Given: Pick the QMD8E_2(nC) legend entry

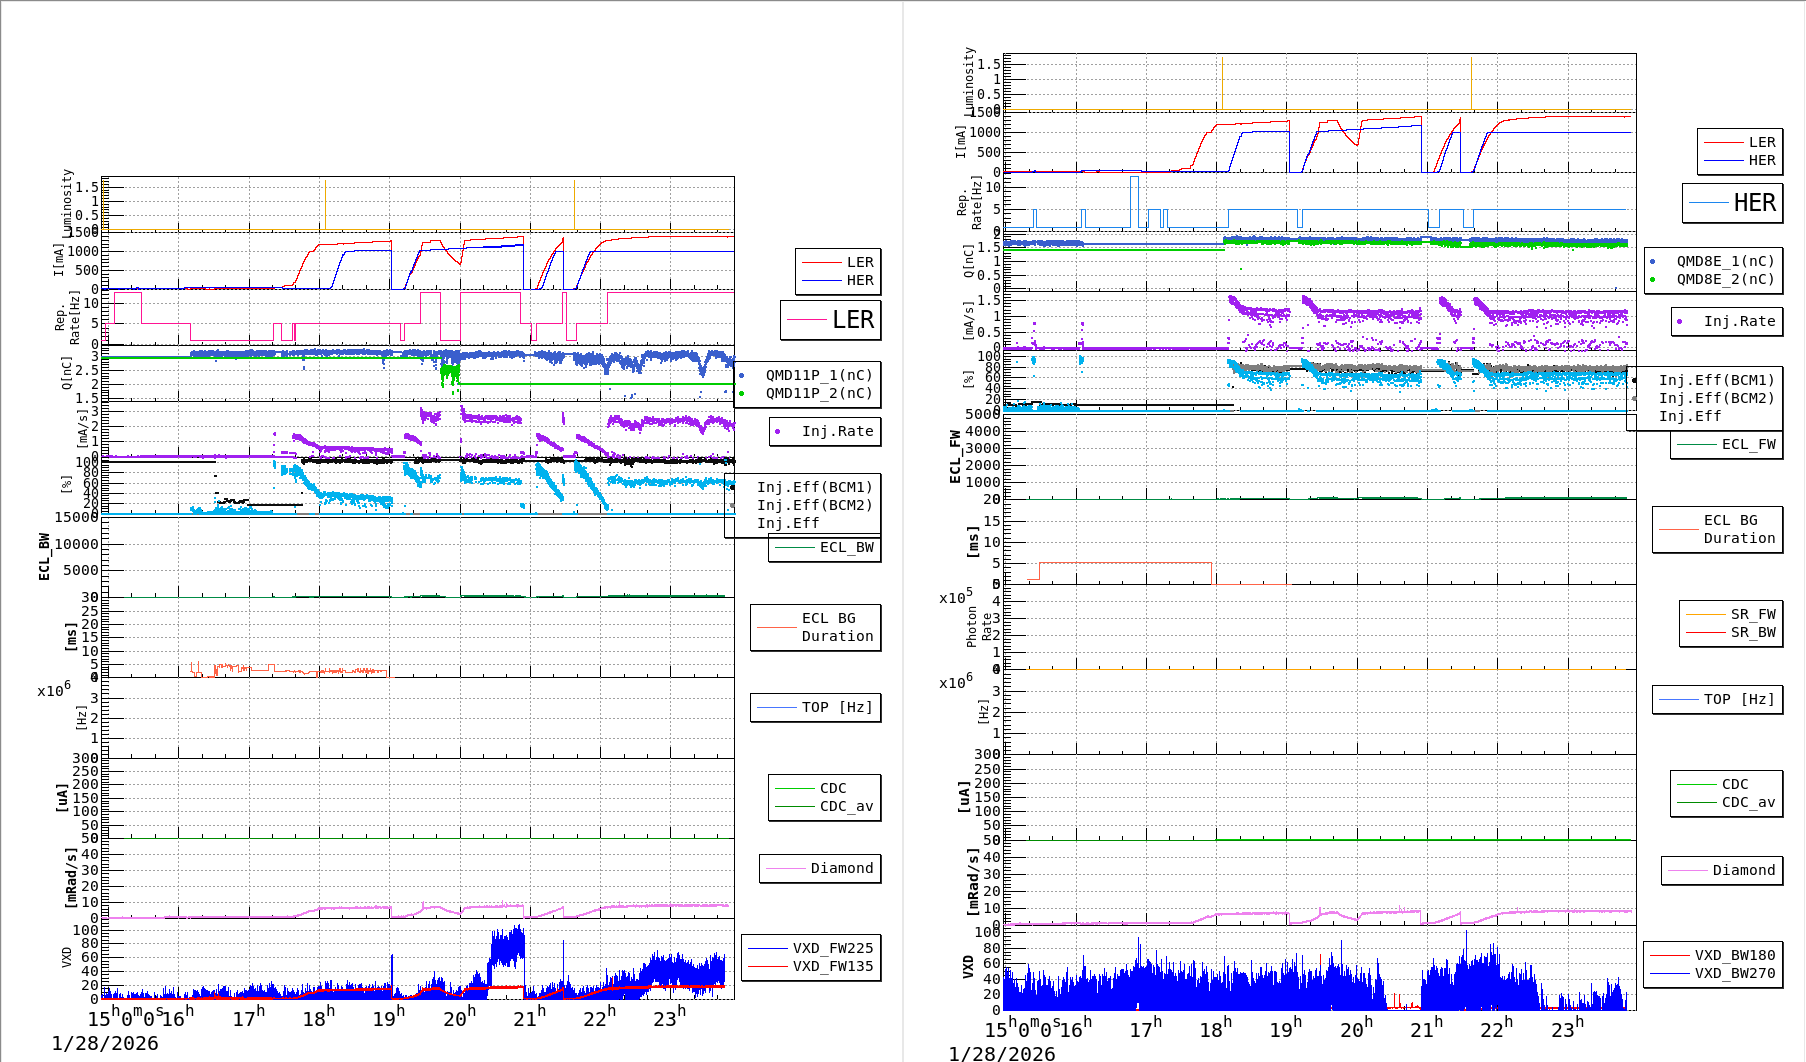Looking at the screenshot, I should tap(1725, 280).
